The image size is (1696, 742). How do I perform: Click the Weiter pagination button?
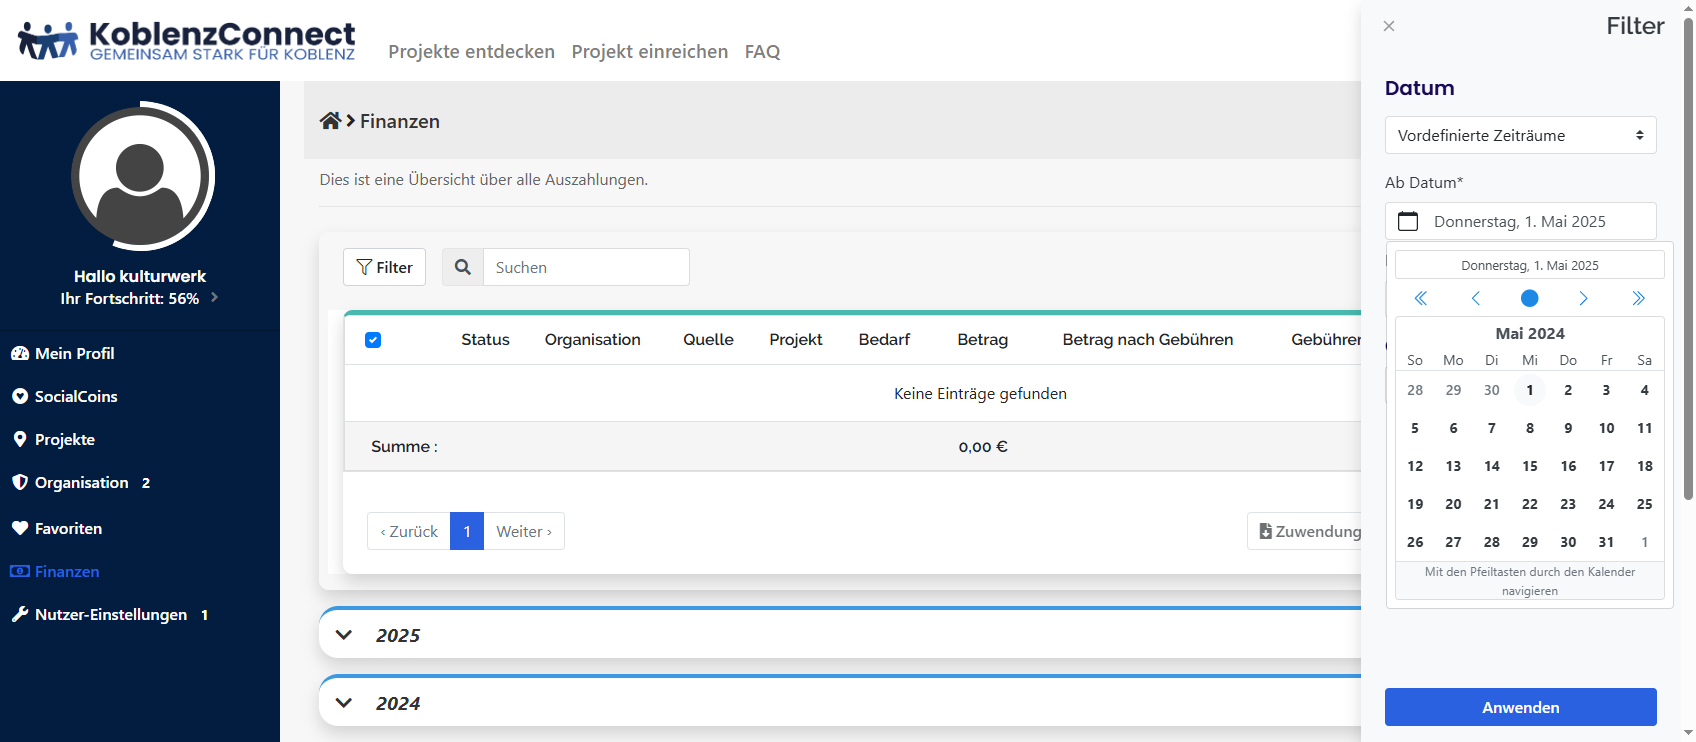[524, 531]
